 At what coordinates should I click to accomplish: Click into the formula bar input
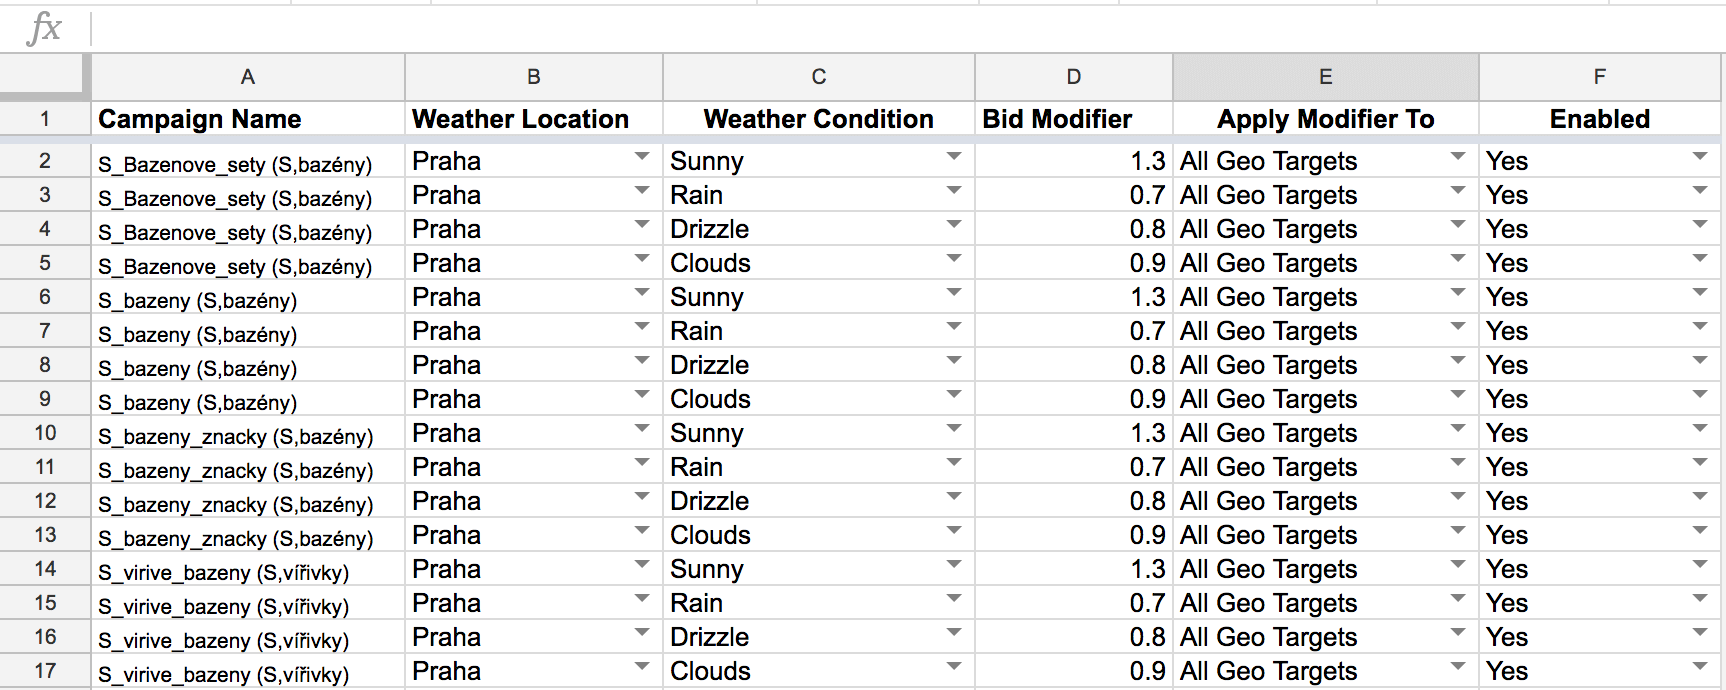[900, 28]
